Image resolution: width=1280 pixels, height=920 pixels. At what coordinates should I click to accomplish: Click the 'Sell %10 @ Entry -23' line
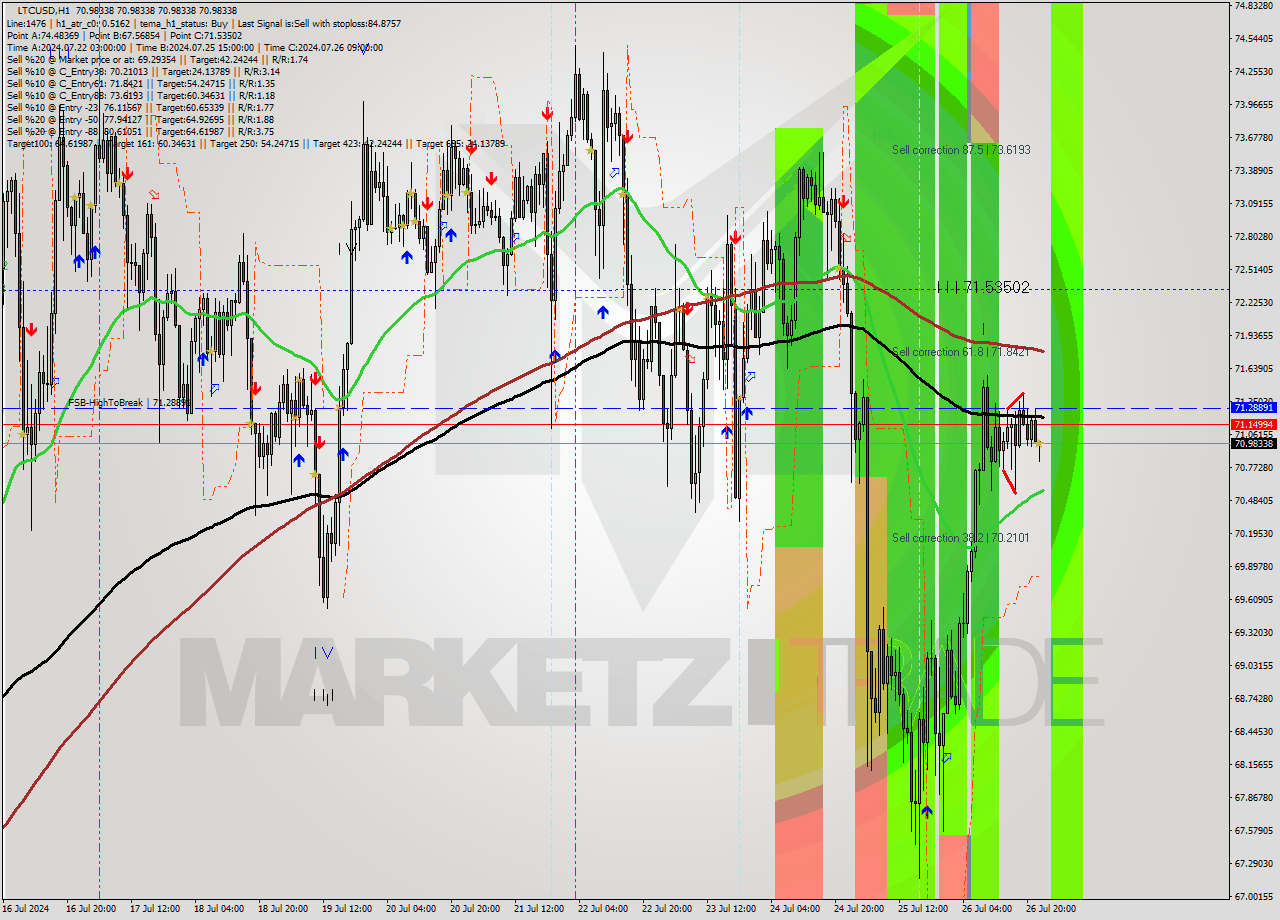point(140,108)
